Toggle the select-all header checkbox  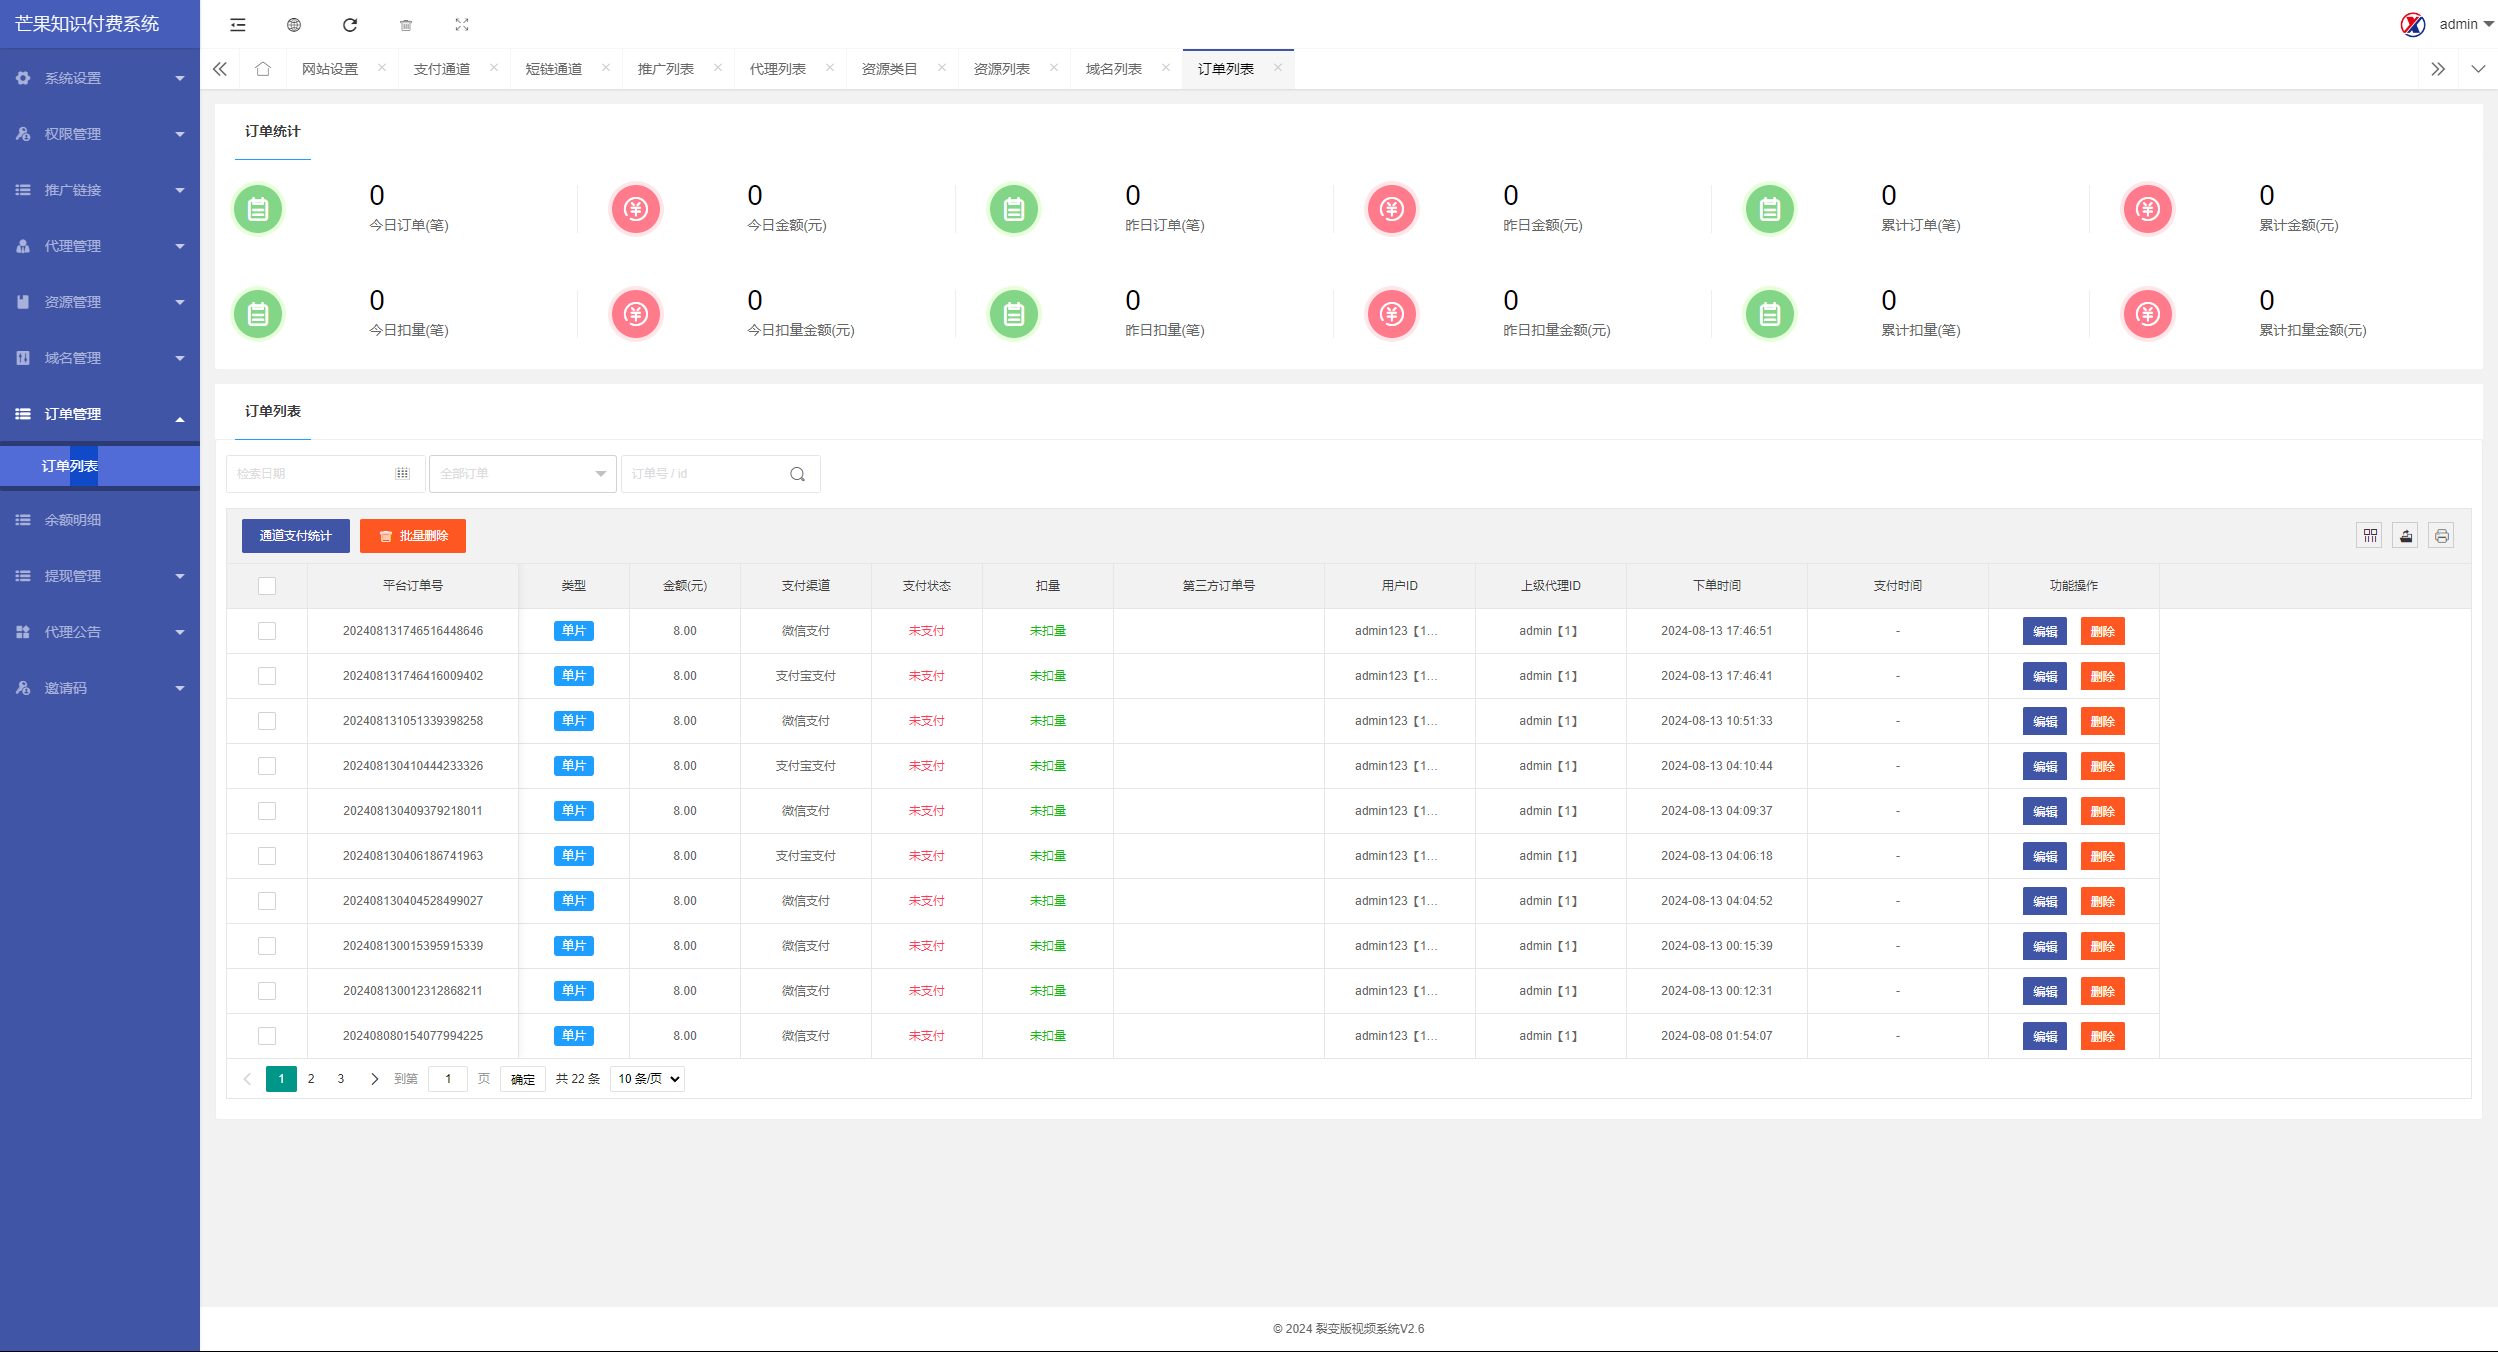tap(267, 586)
